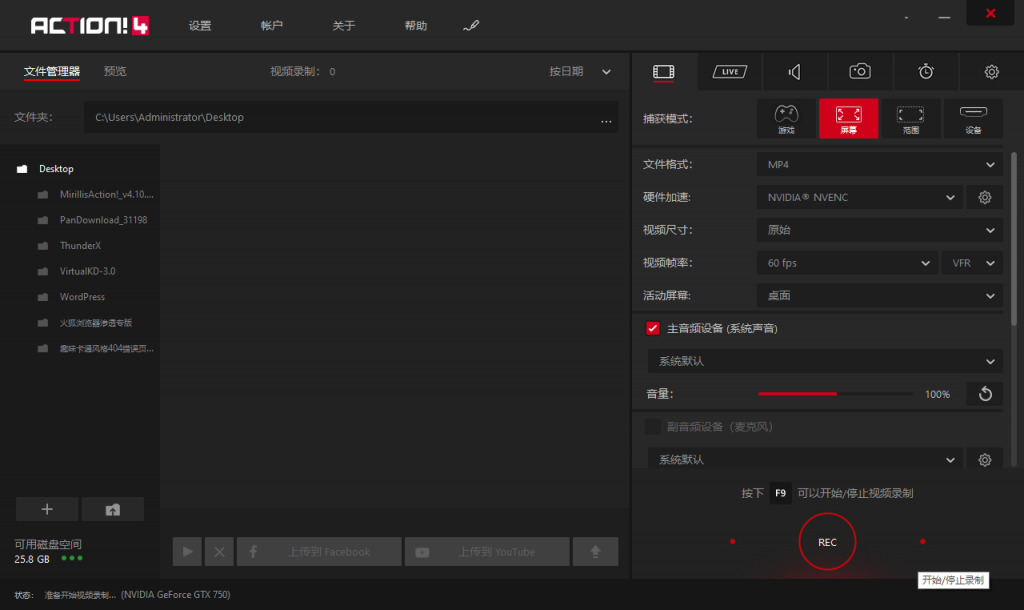Expand the 按日期 sort dropdown
The width and height of the screenshot is (1024, 610).
click(580, 72)
